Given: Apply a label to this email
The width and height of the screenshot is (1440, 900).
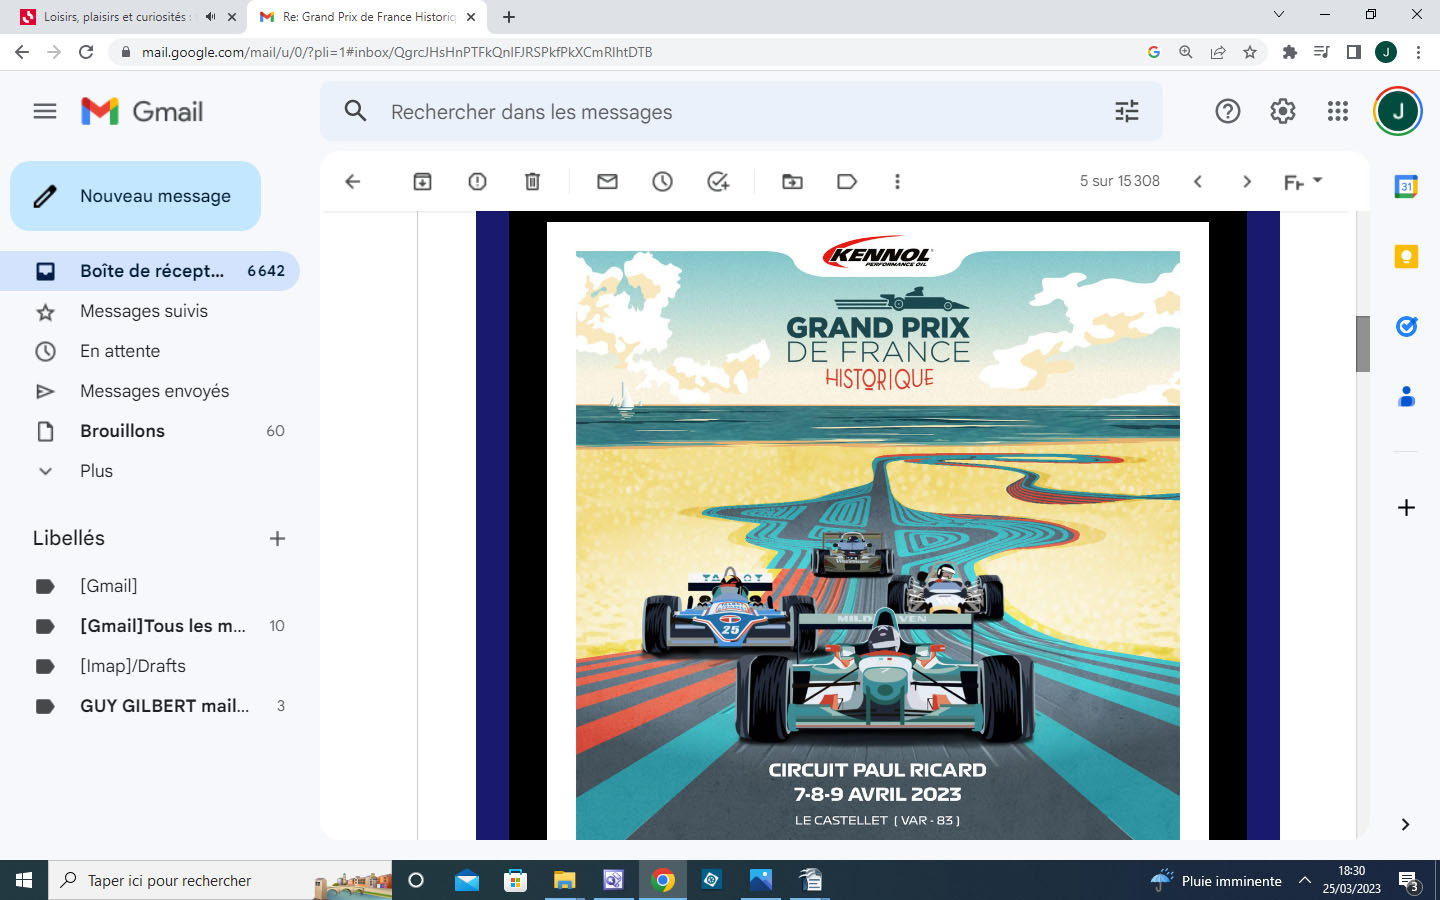Looking at the screenshot, I should click(x=847, y=181).
